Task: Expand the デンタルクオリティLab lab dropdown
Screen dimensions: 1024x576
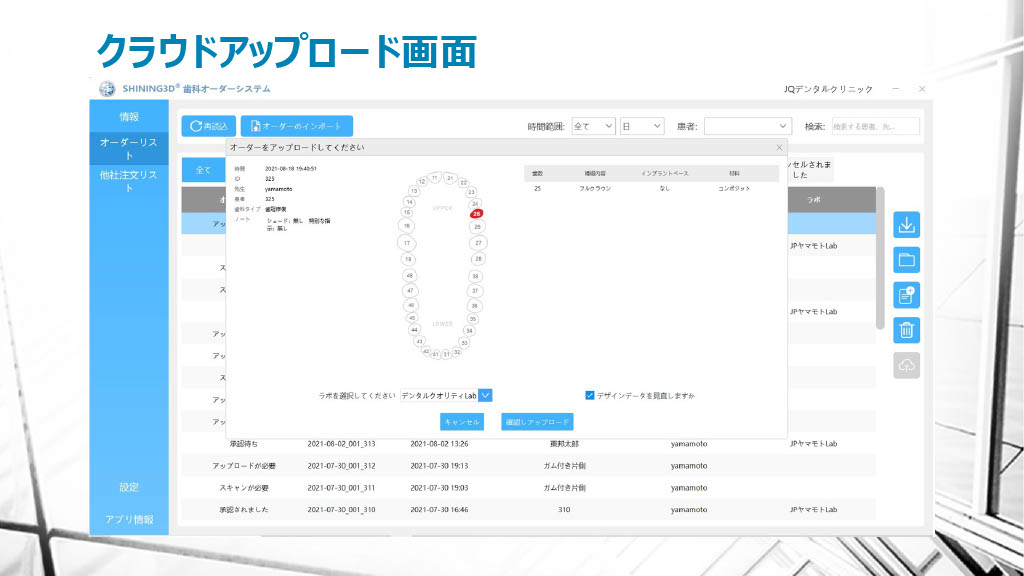Action: point(486,396)
